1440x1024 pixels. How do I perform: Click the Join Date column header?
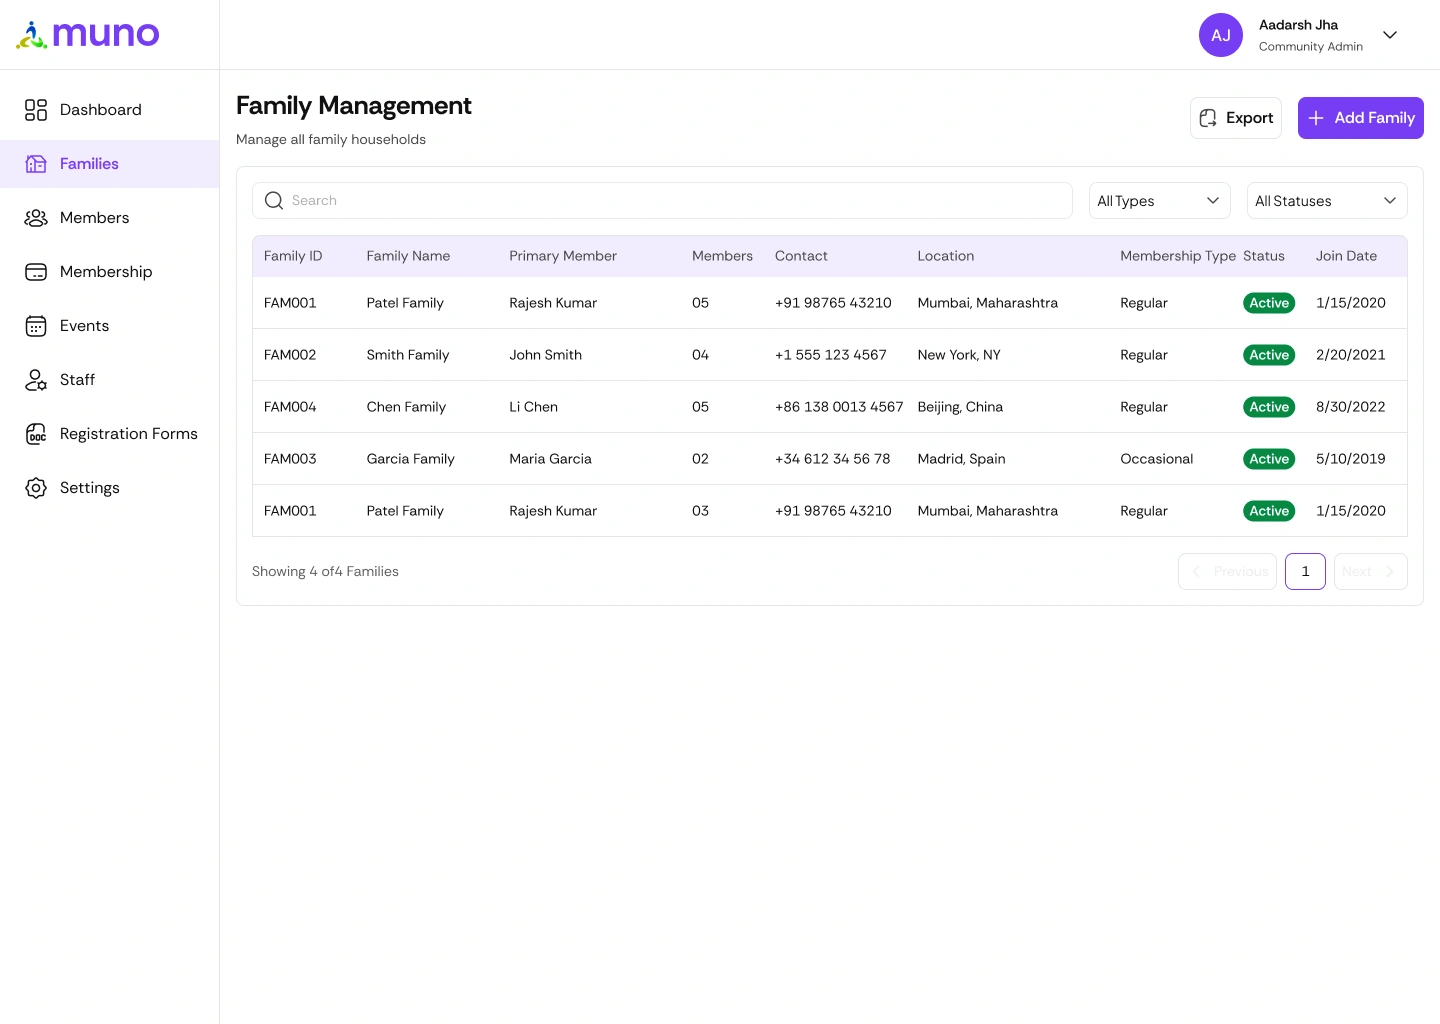1346,256
